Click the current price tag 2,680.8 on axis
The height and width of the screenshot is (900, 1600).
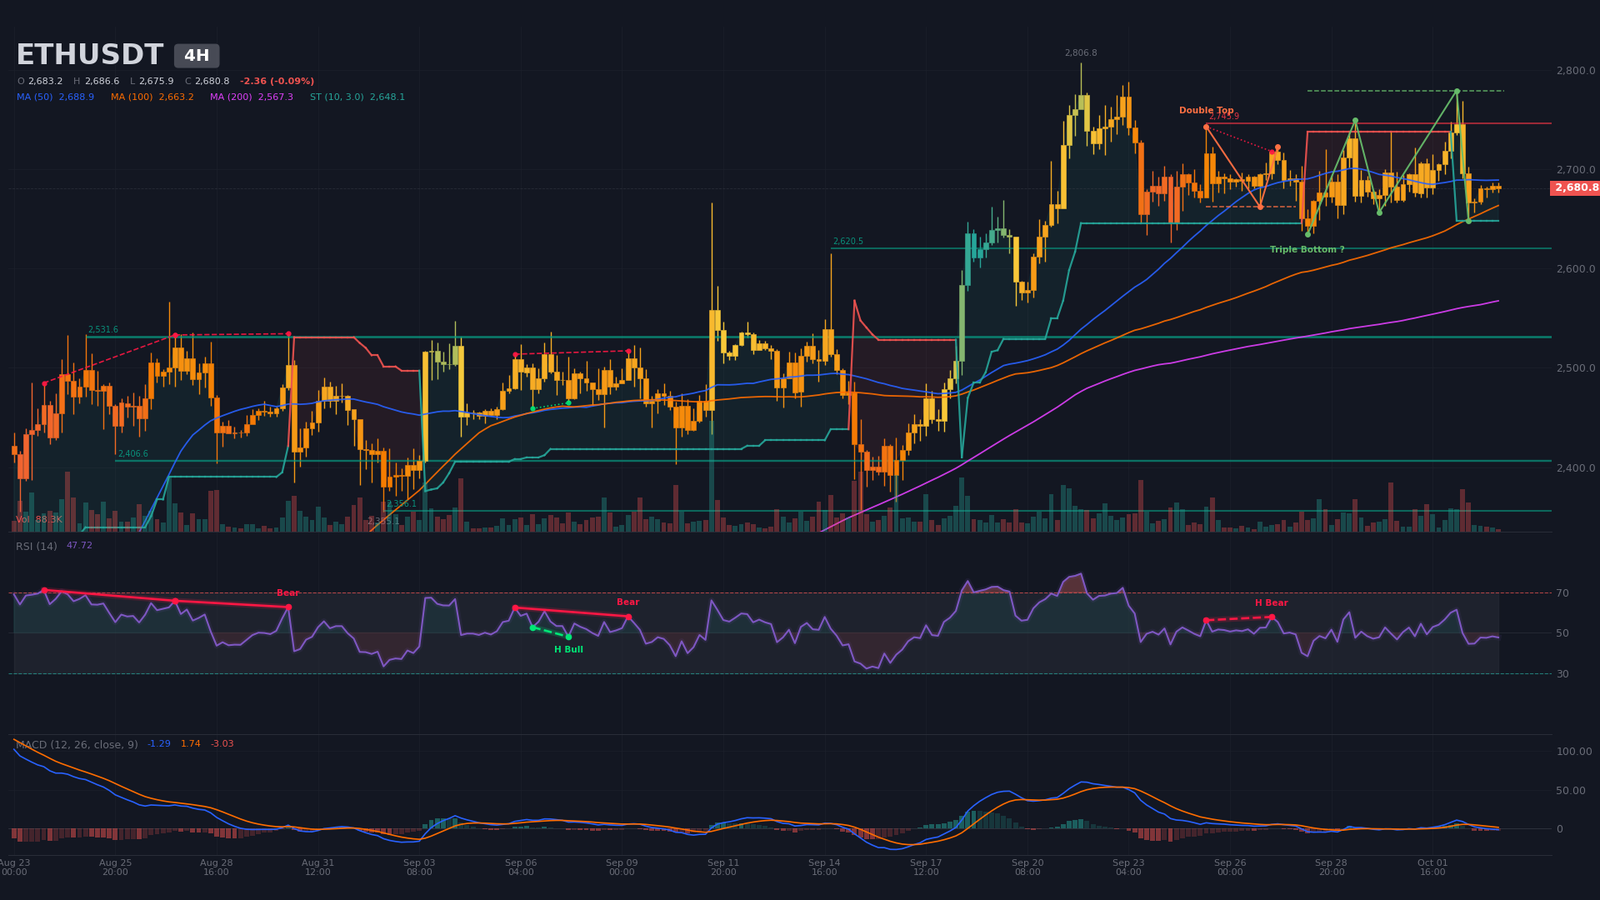(1575, 188)
